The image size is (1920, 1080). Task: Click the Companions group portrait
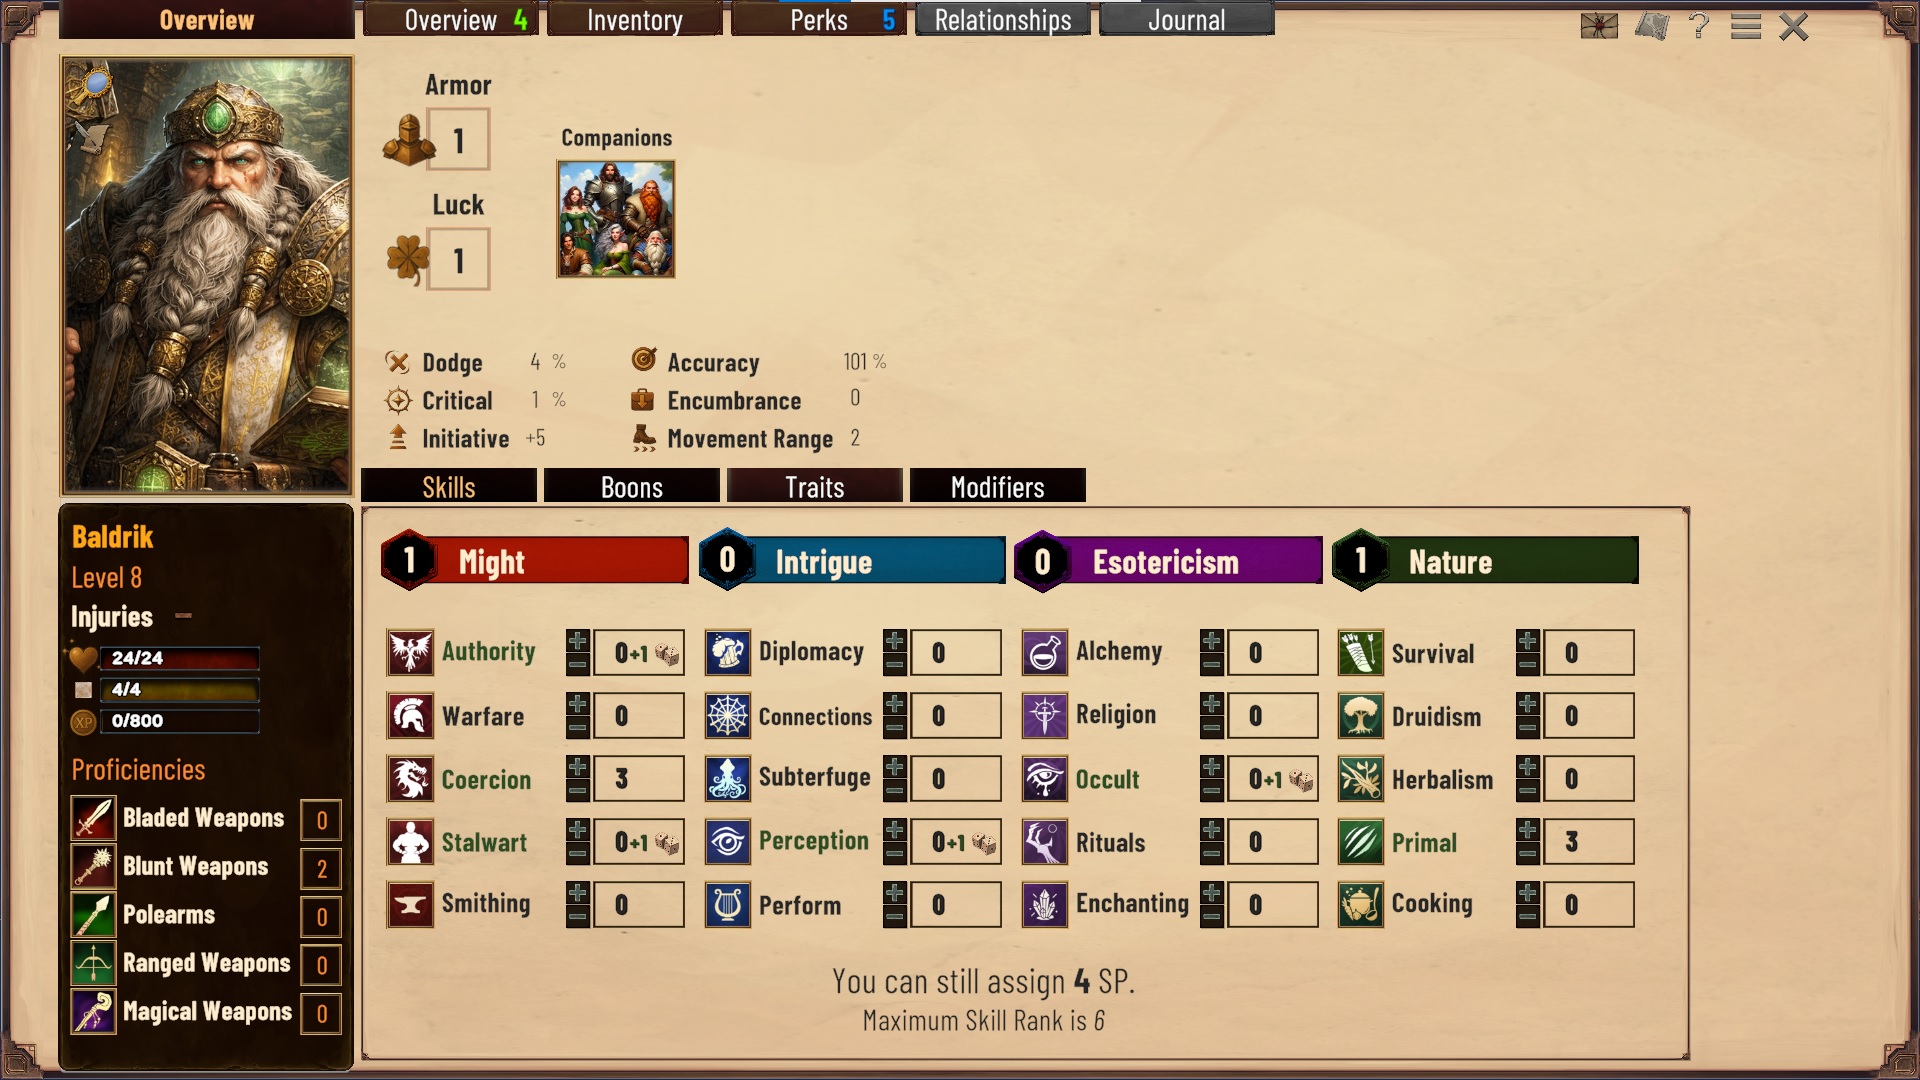(616, 219)
